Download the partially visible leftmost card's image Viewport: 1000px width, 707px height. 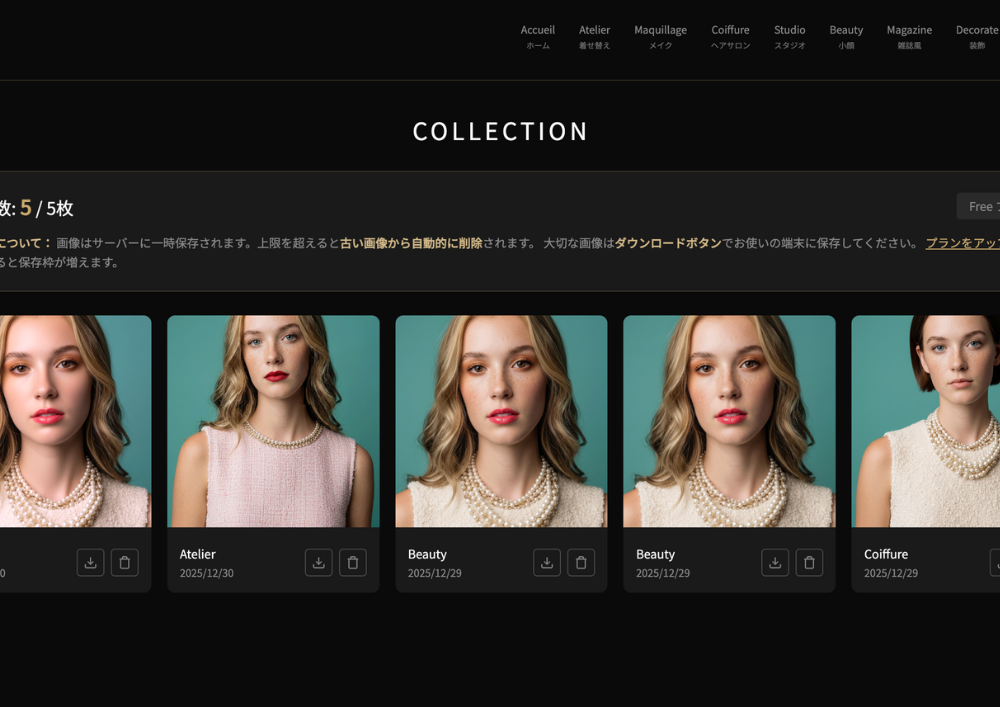click(90, 563)
